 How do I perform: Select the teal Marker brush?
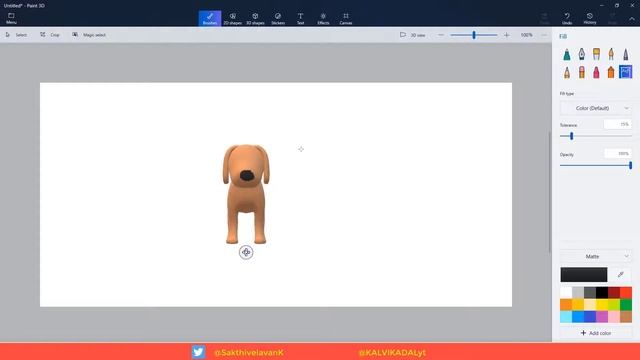click(x=567, y=54)
